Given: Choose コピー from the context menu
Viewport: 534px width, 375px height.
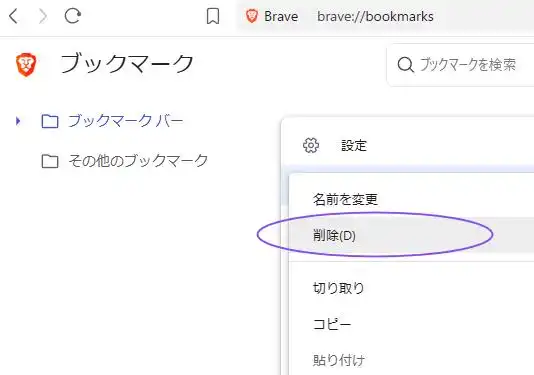Looking at the screenshot, I should [332, 324].
